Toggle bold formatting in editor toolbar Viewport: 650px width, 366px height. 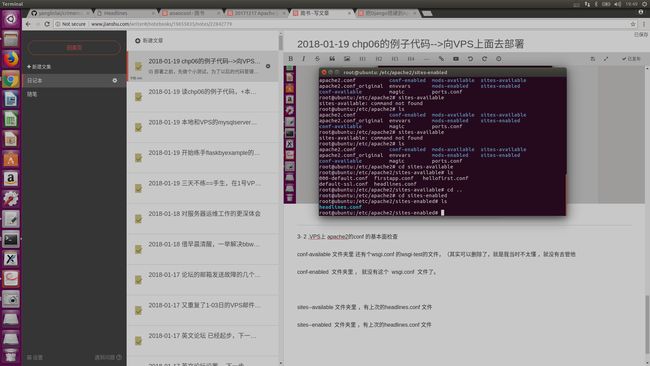click(291, 58)
